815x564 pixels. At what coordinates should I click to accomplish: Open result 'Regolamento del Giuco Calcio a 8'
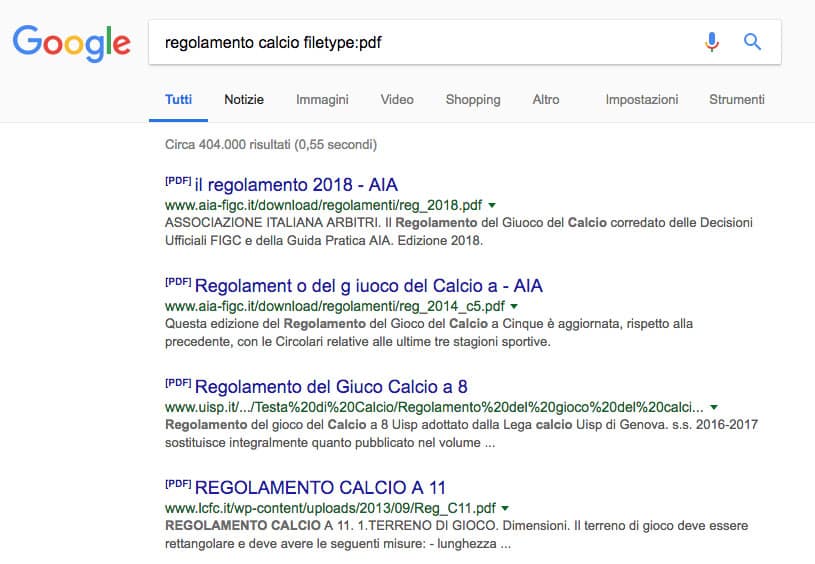click(331, 386)
